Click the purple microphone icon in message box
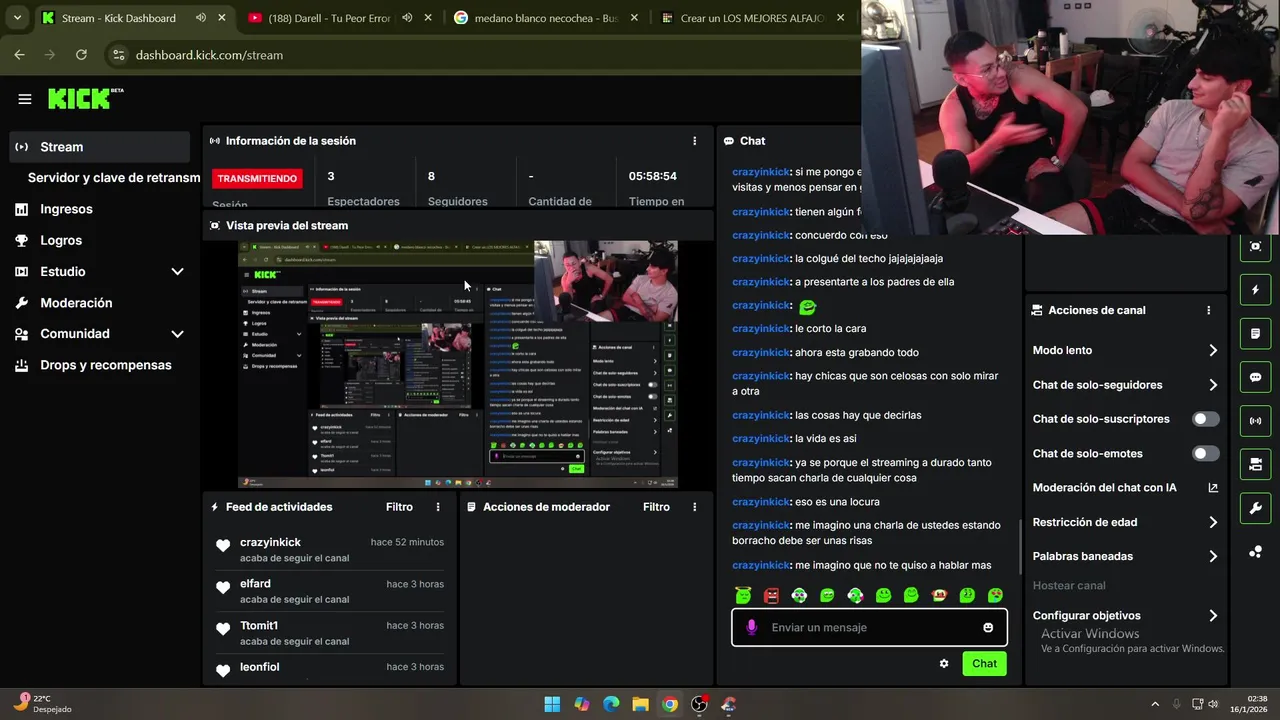The width and height of the screenshot is (1280, 720). point(752,627)
